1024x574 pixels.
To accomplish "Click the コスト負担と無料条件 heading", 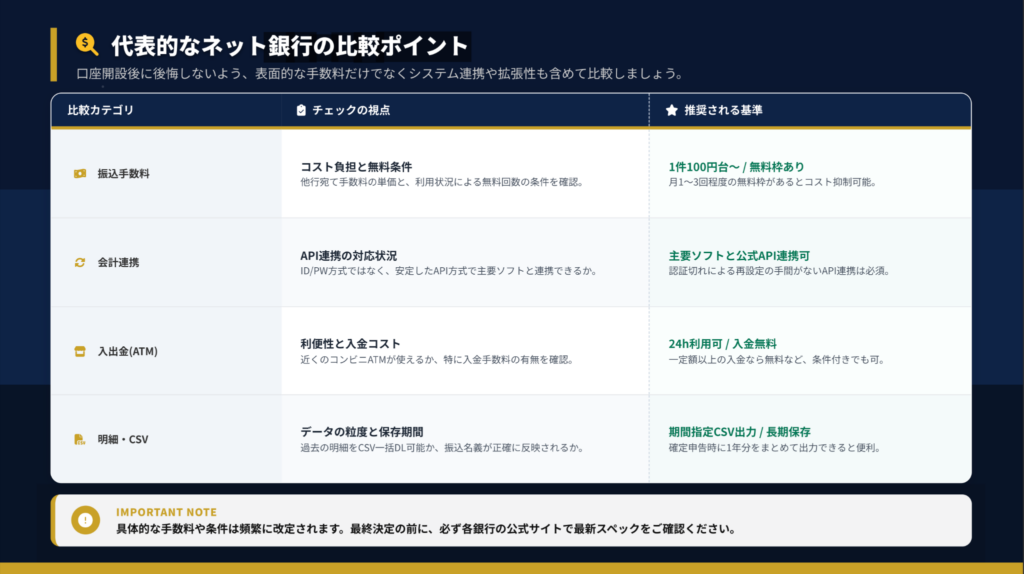I will (x=356, y=167).
